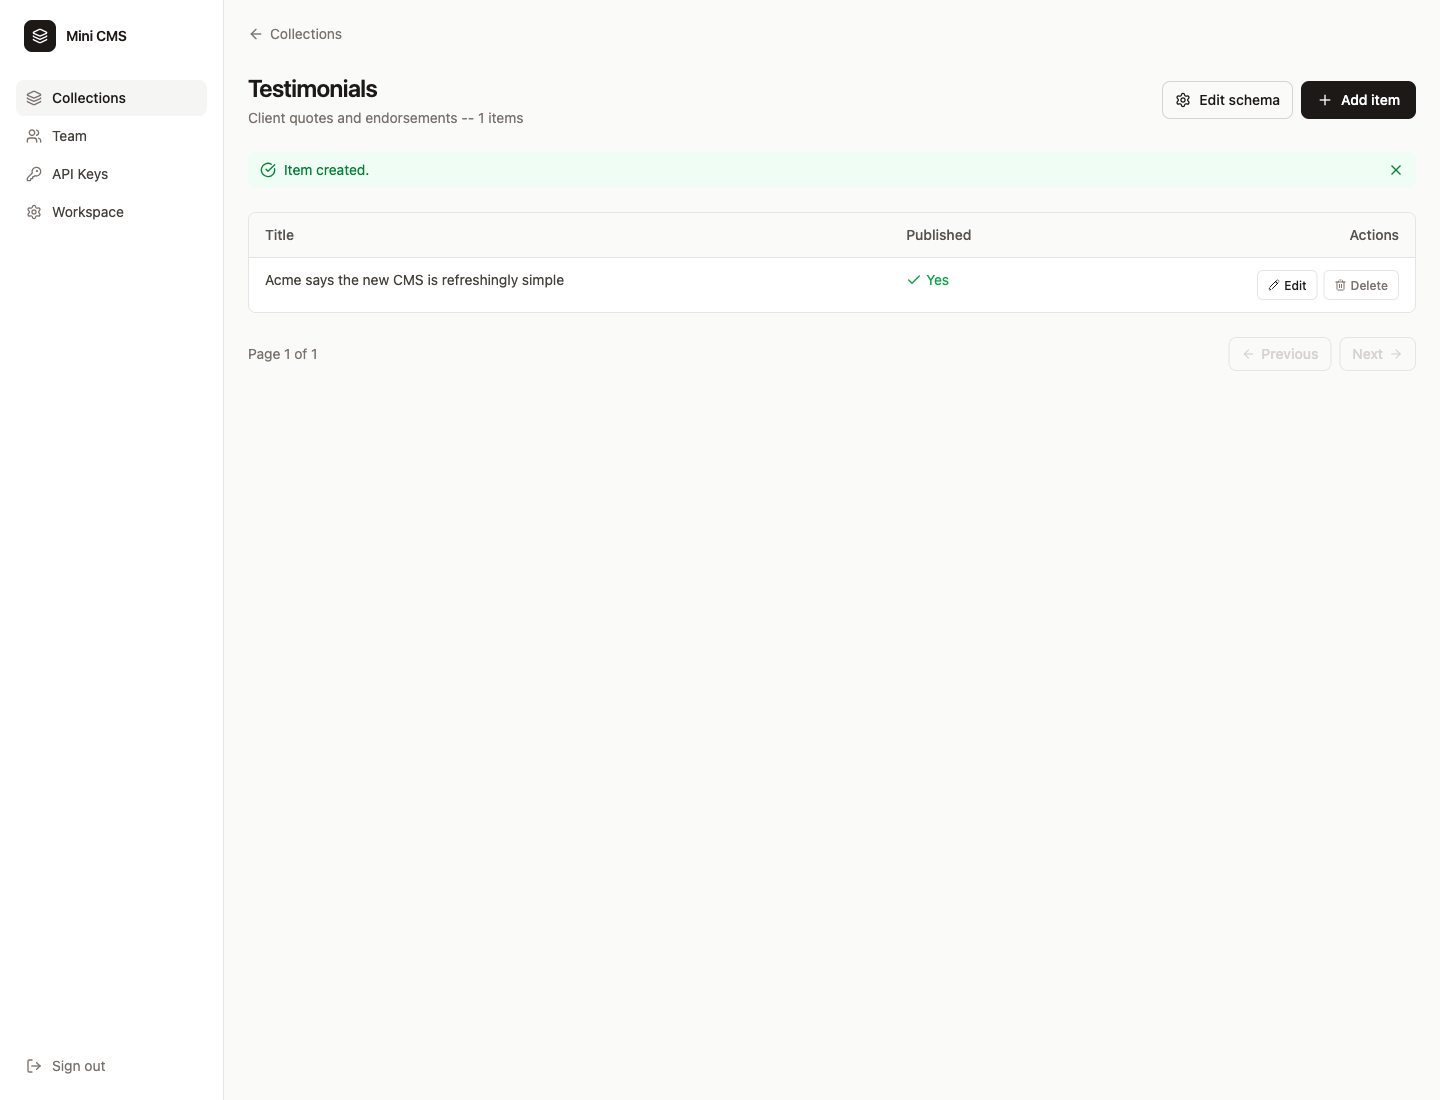Viewport: 1440px width, 1100px height.
Task: Click the gear icon in Edit schema
Action: (x=1183, y=100)
